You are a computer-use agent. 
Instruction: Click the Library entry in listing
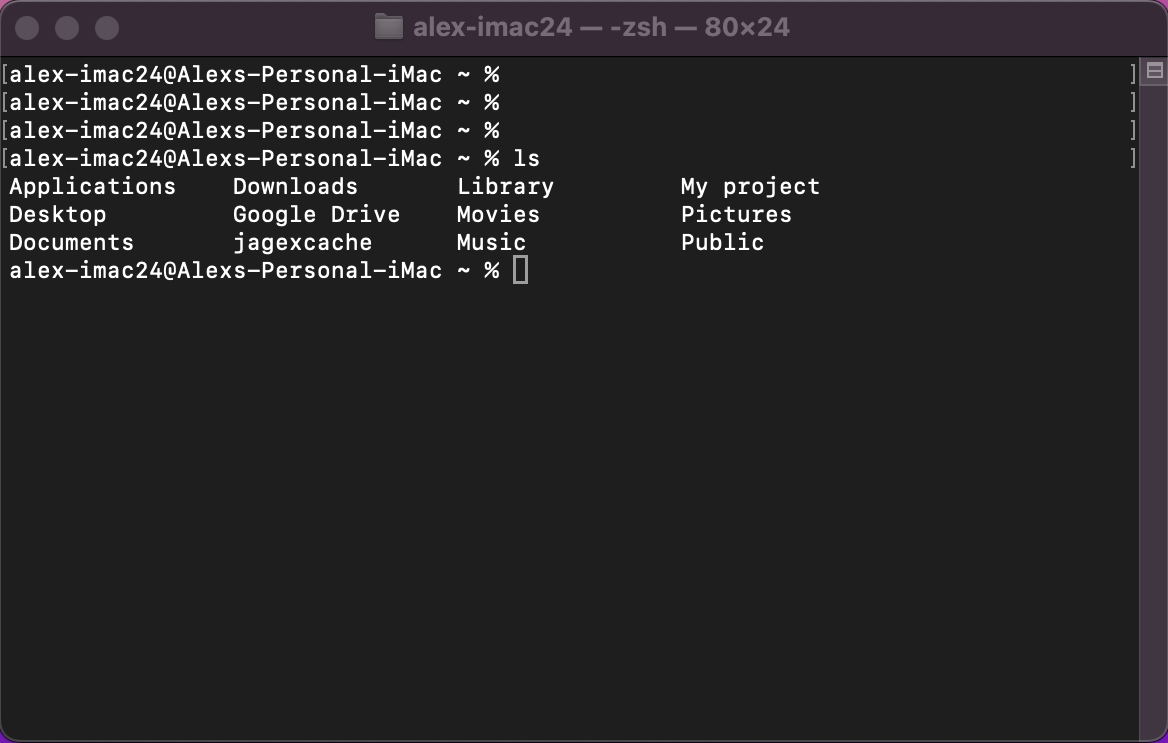[505, 186]
